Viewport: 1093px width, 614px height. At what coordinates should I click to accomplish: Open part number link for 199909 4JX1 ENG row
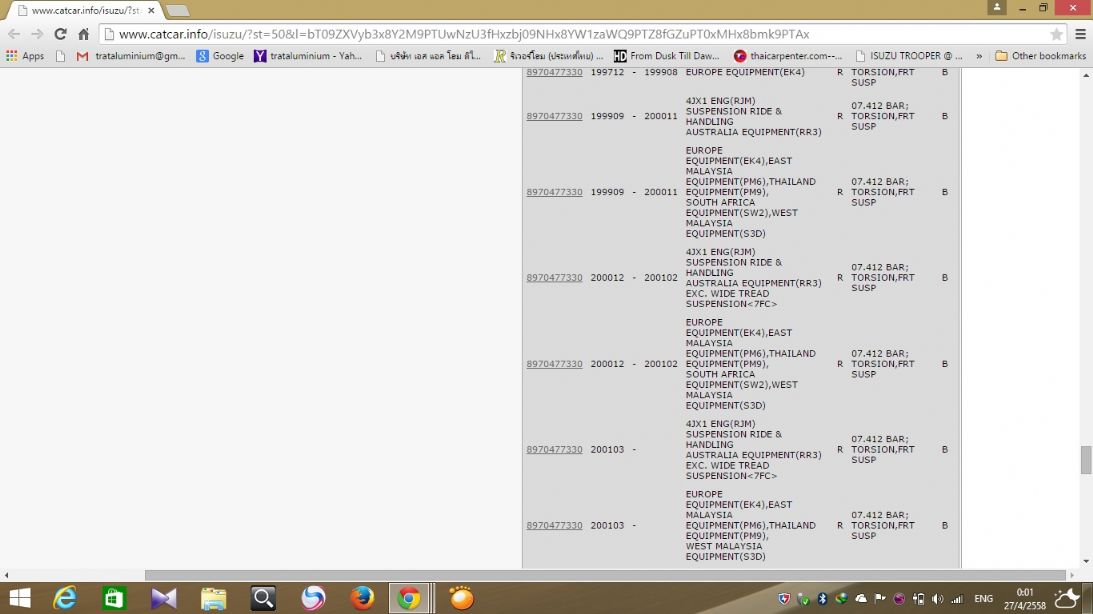(x=554, y=116)
